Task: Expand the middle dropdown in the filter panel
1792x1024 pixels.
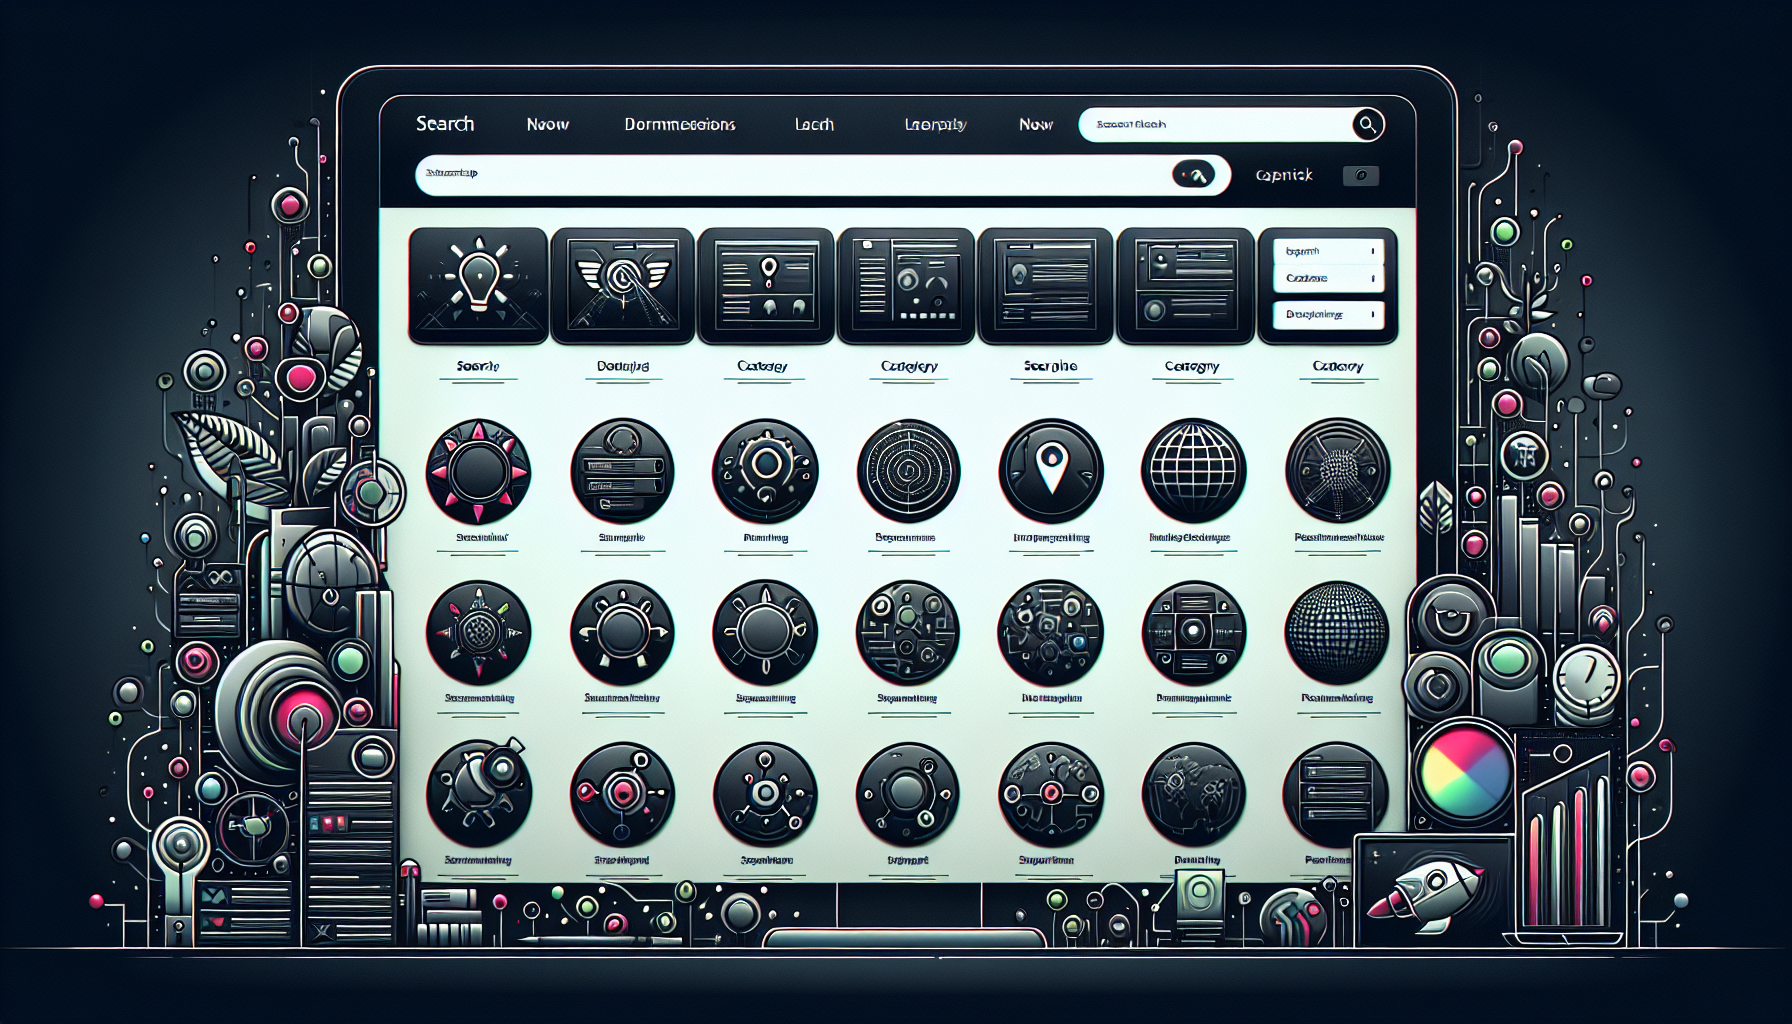Action: pos(1328,278)
